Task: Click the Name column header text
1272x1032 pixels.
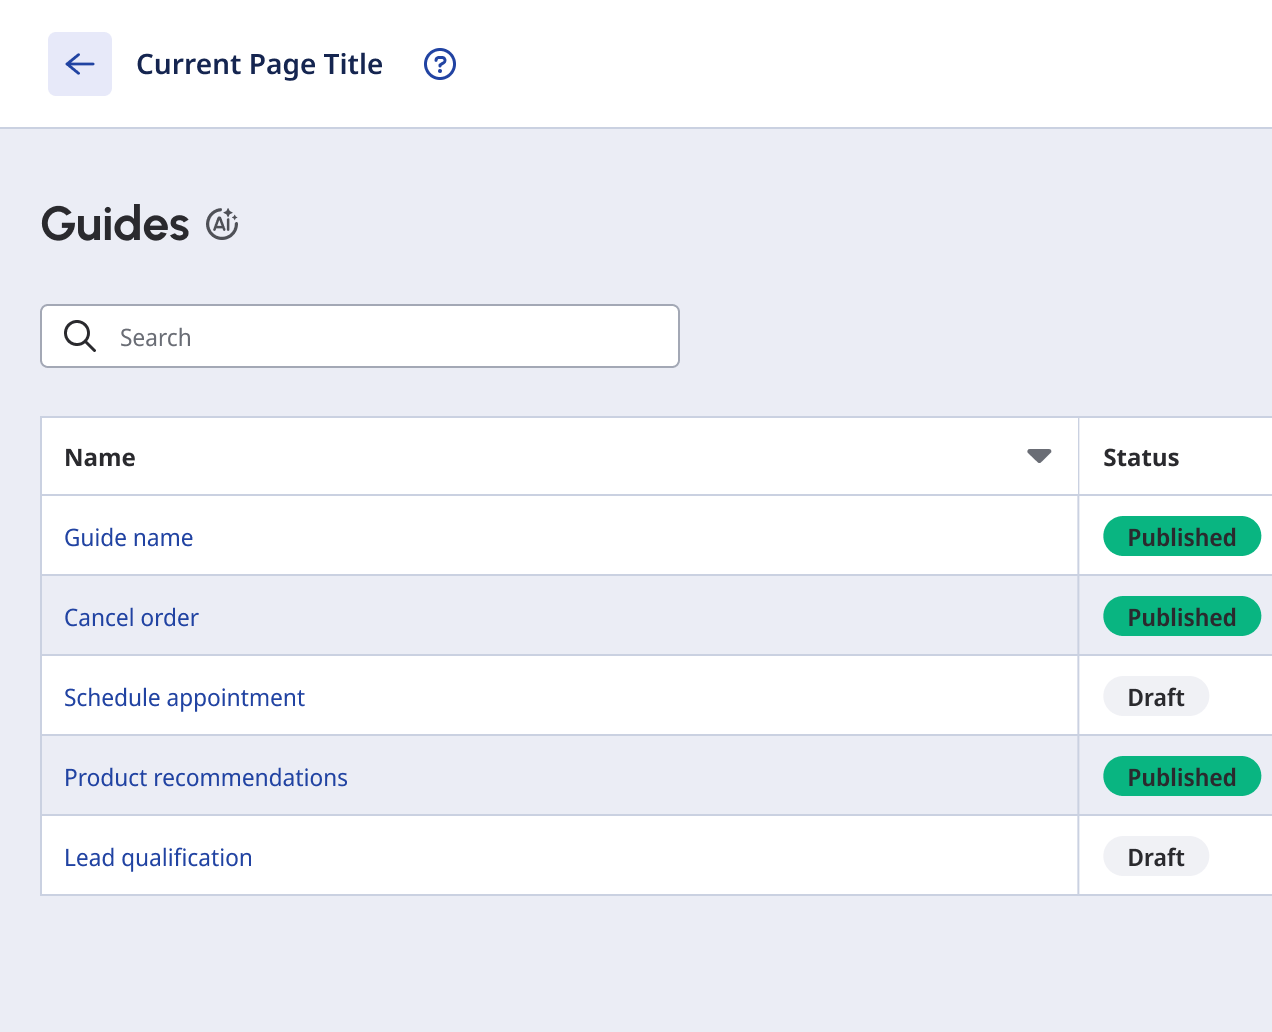Action: pyautogui.click(x=100, y=458)
